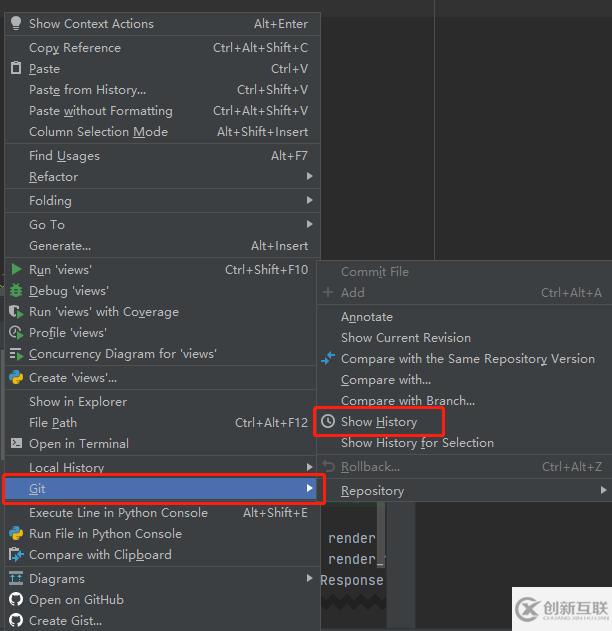Screen dimensions: 612x631
Task: Select Run File in Python Console
Action: [162, 534]
